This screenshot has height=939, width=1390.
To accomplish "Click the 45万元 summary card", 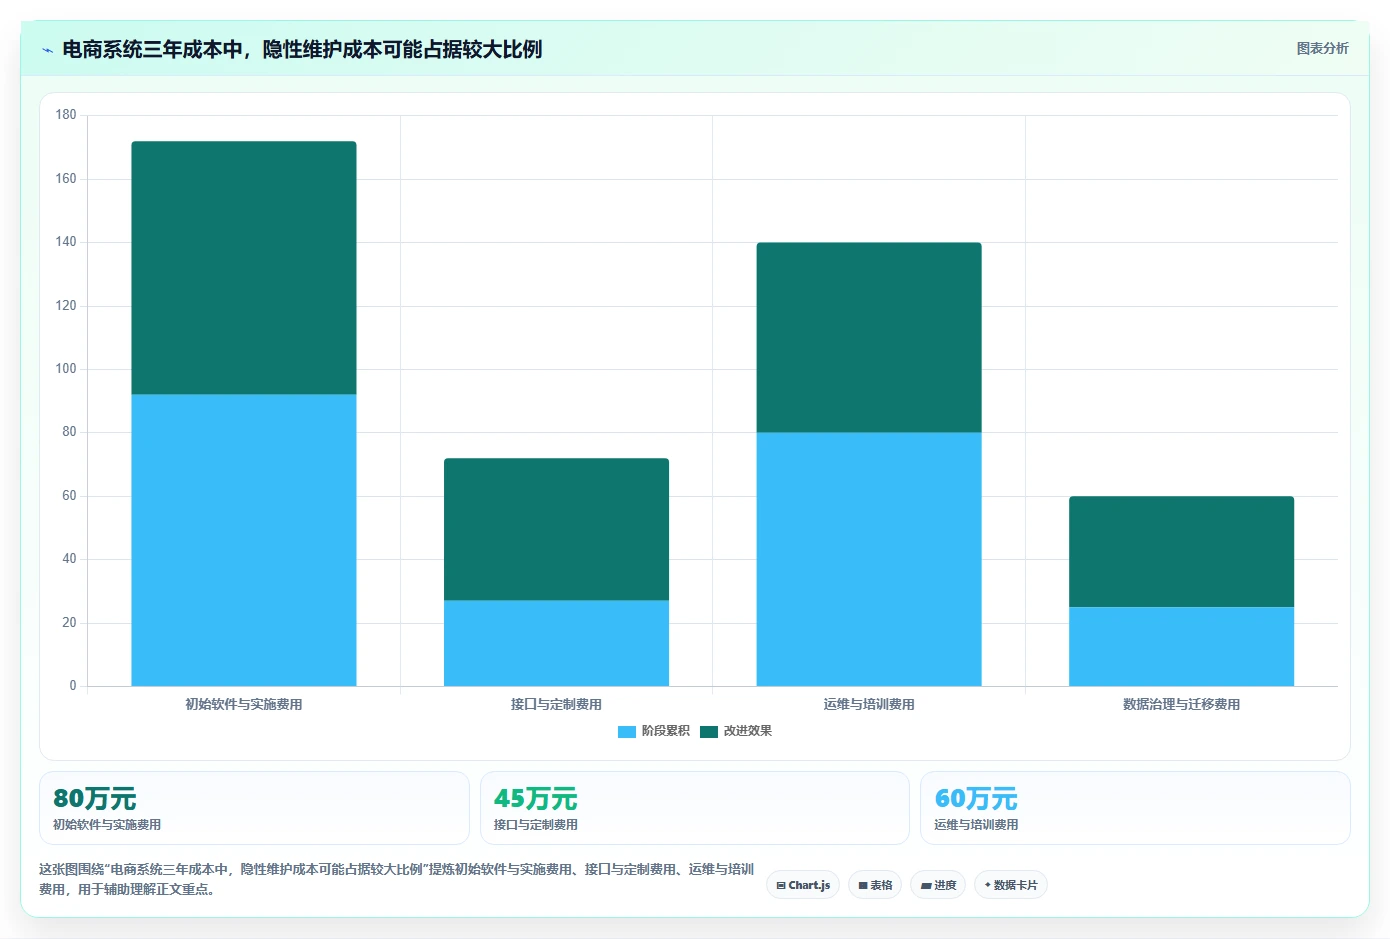I will [x=695, y=808].
